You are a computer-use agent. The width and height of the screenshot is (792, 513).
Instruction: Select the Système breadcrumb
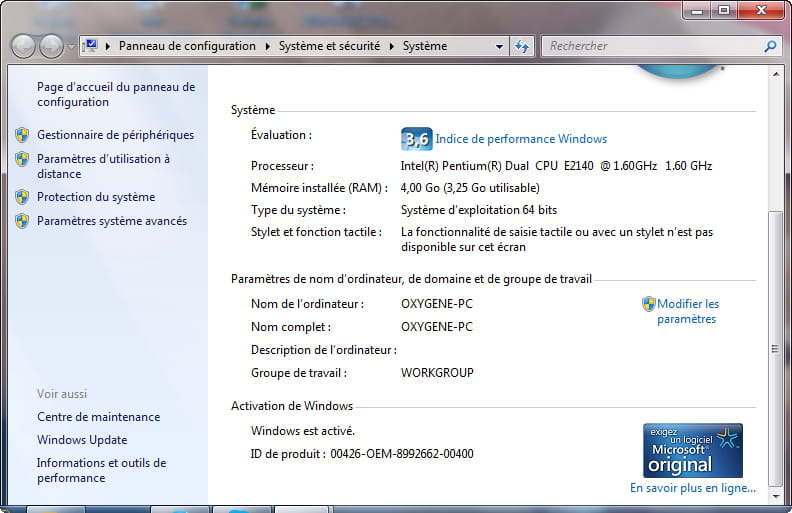click(425, 46)
